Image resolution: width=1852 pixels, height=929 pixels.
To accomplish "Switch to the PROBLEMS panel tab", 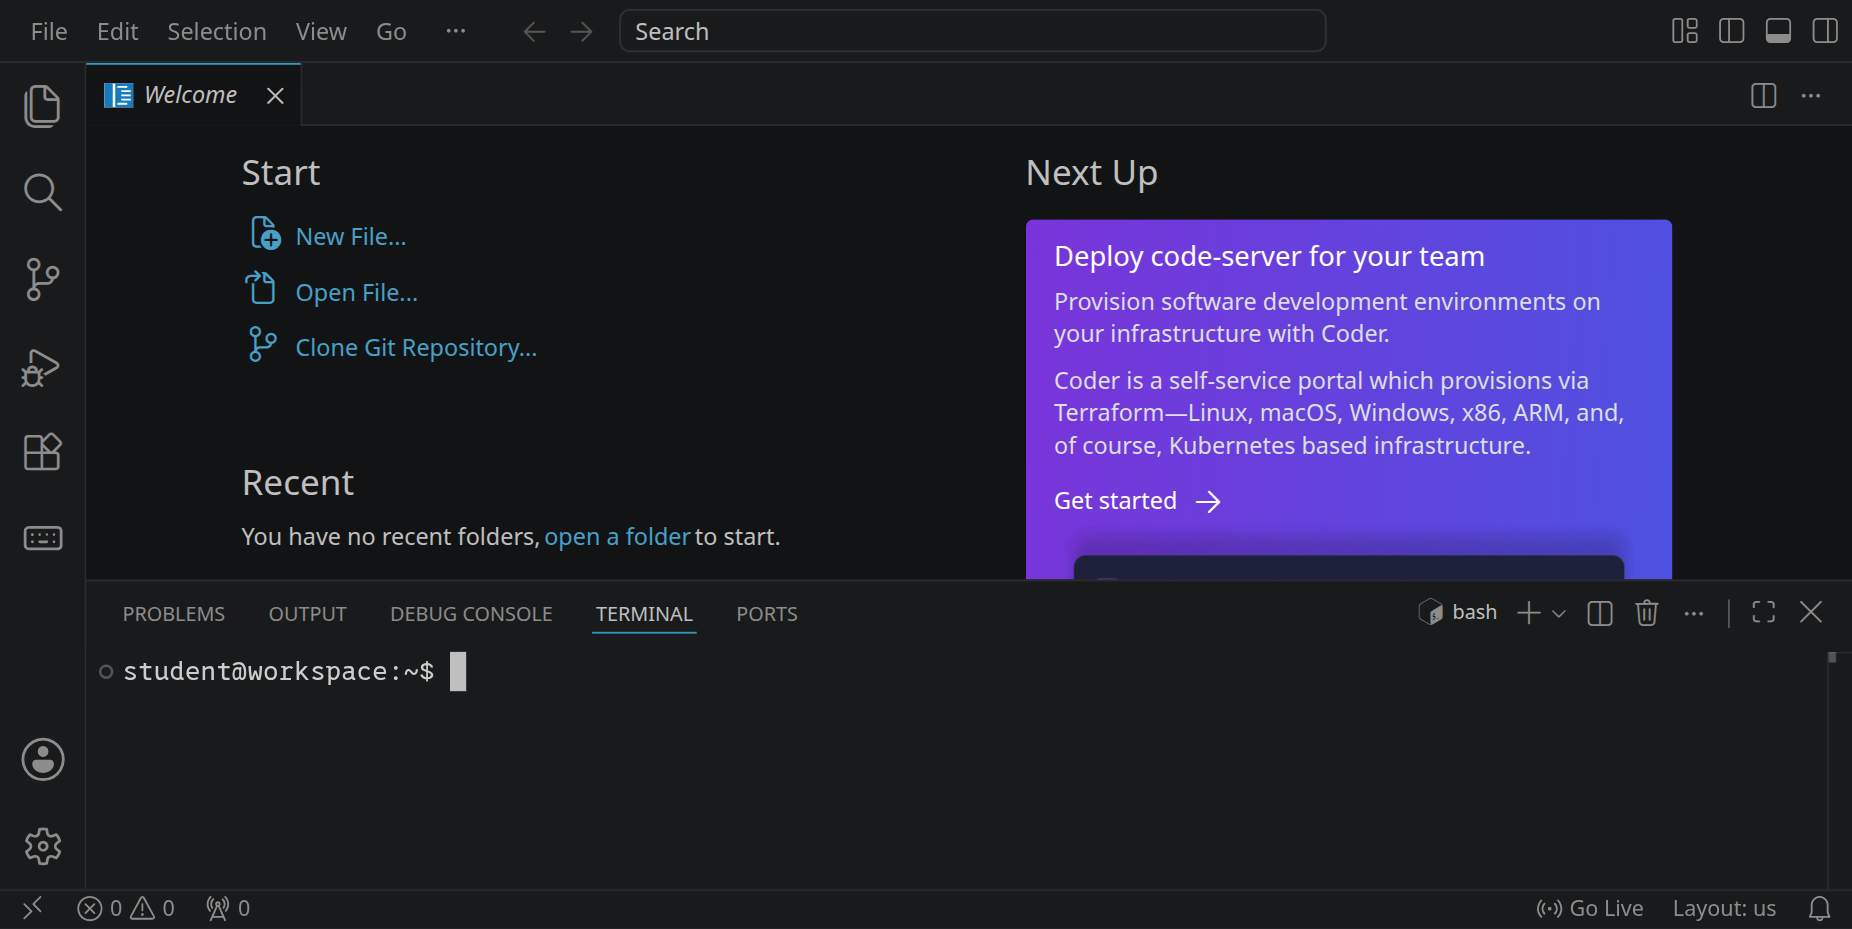I will 174,614.
